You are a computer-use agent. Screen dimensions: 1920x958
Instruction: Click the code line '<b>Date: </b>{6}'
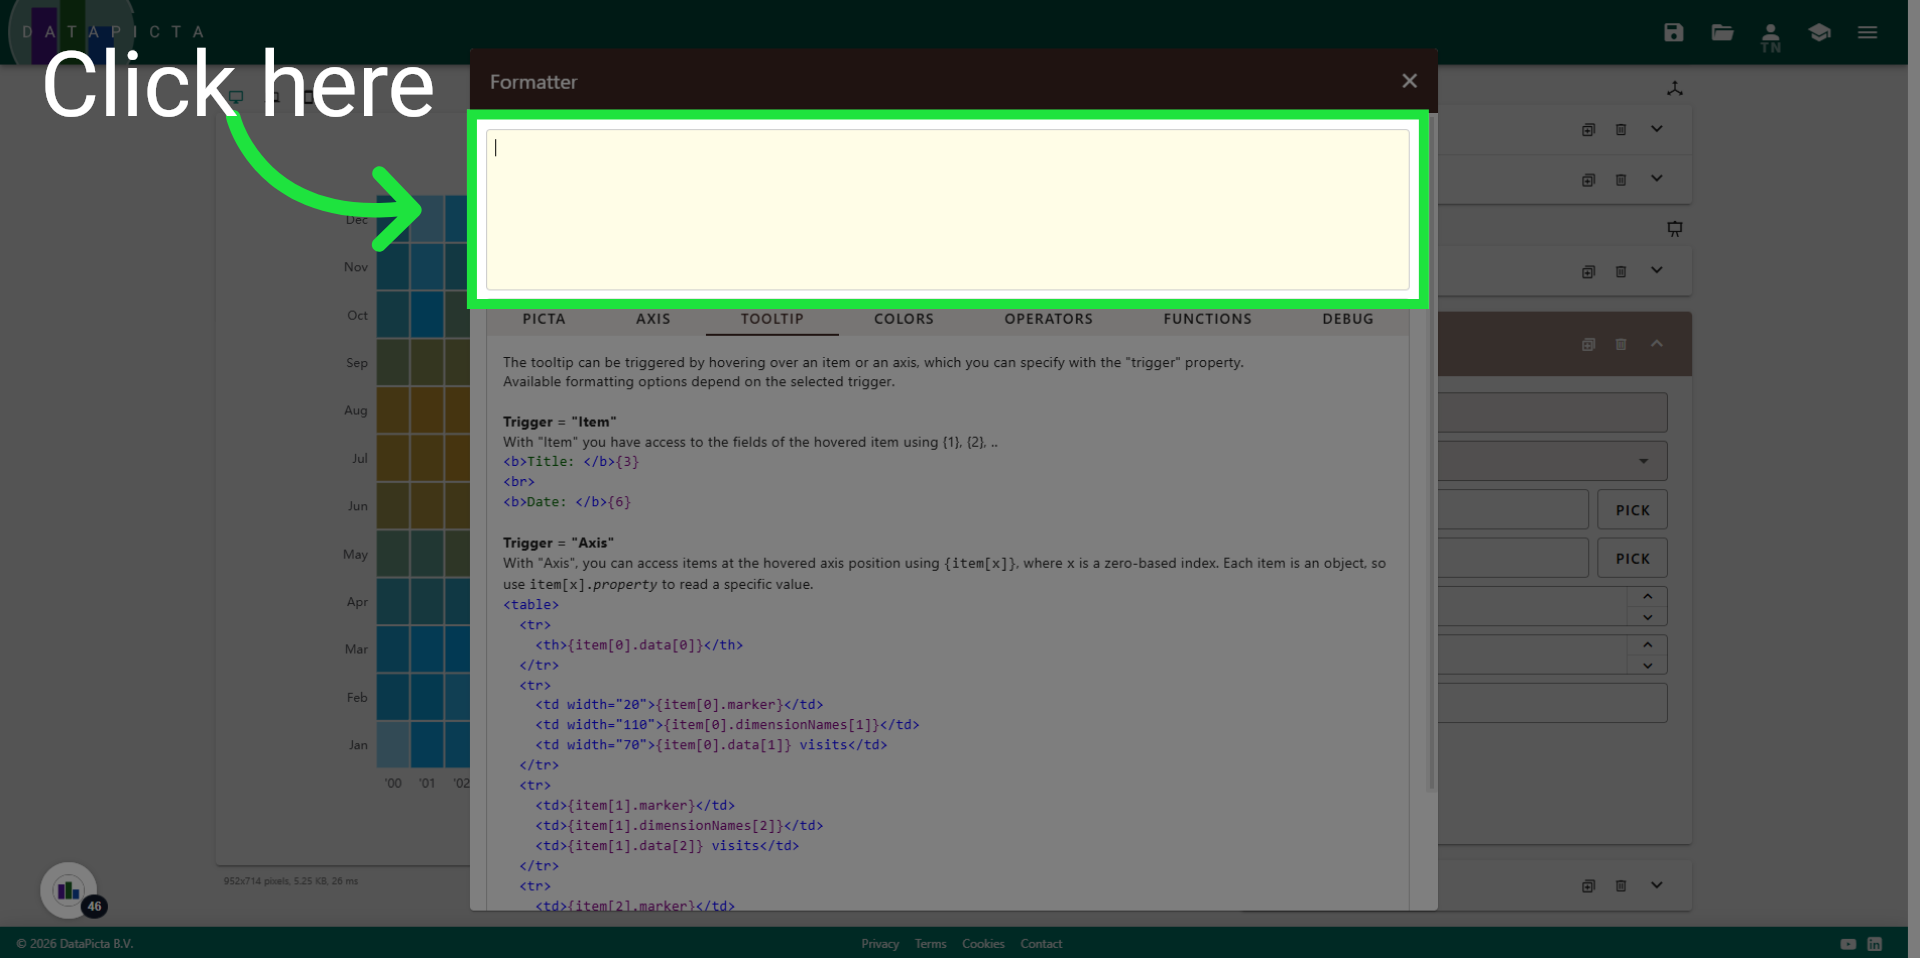[567, 502]
